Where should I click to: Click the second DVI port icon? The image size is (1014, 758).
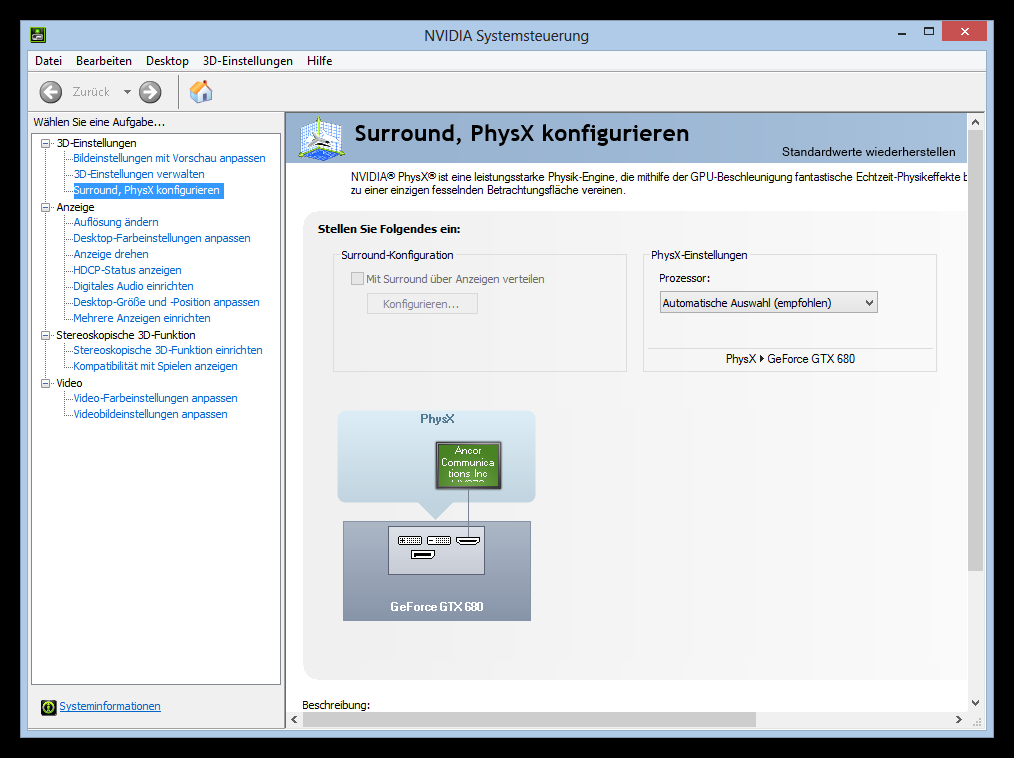coord(439,541)
